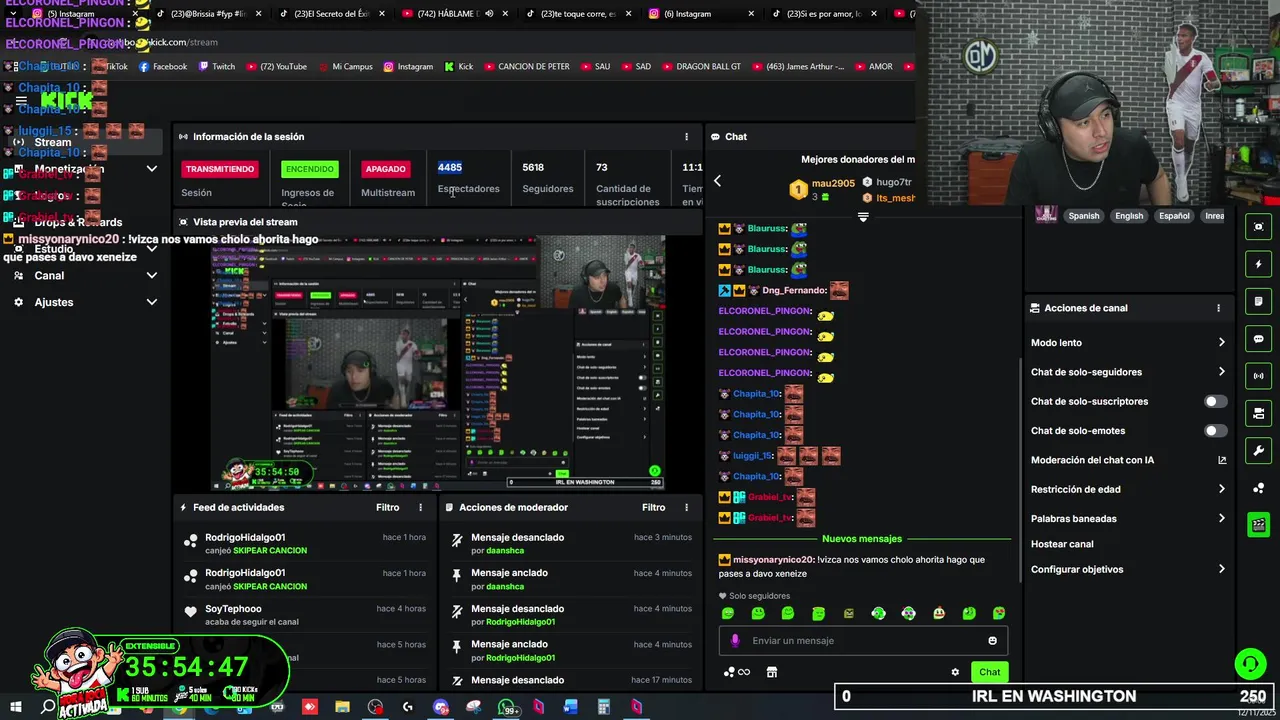Click the green clapperboard sidebar icon
Image resolution: width=1280 pixels, height=720 pixels.
(x=1258, y=525)
